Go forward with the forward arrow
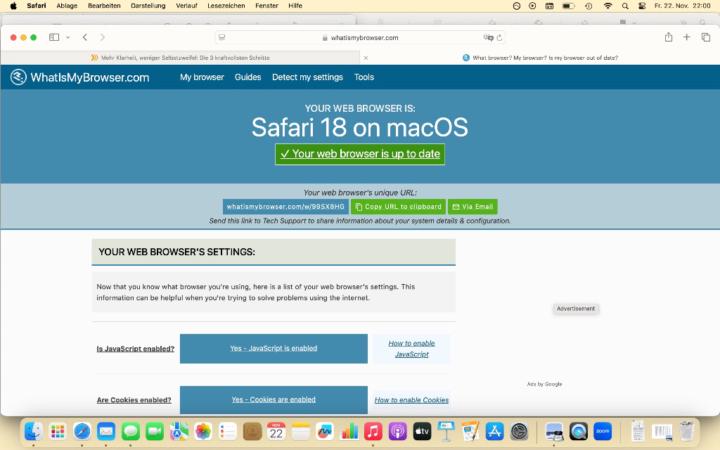 pos(102,37)
